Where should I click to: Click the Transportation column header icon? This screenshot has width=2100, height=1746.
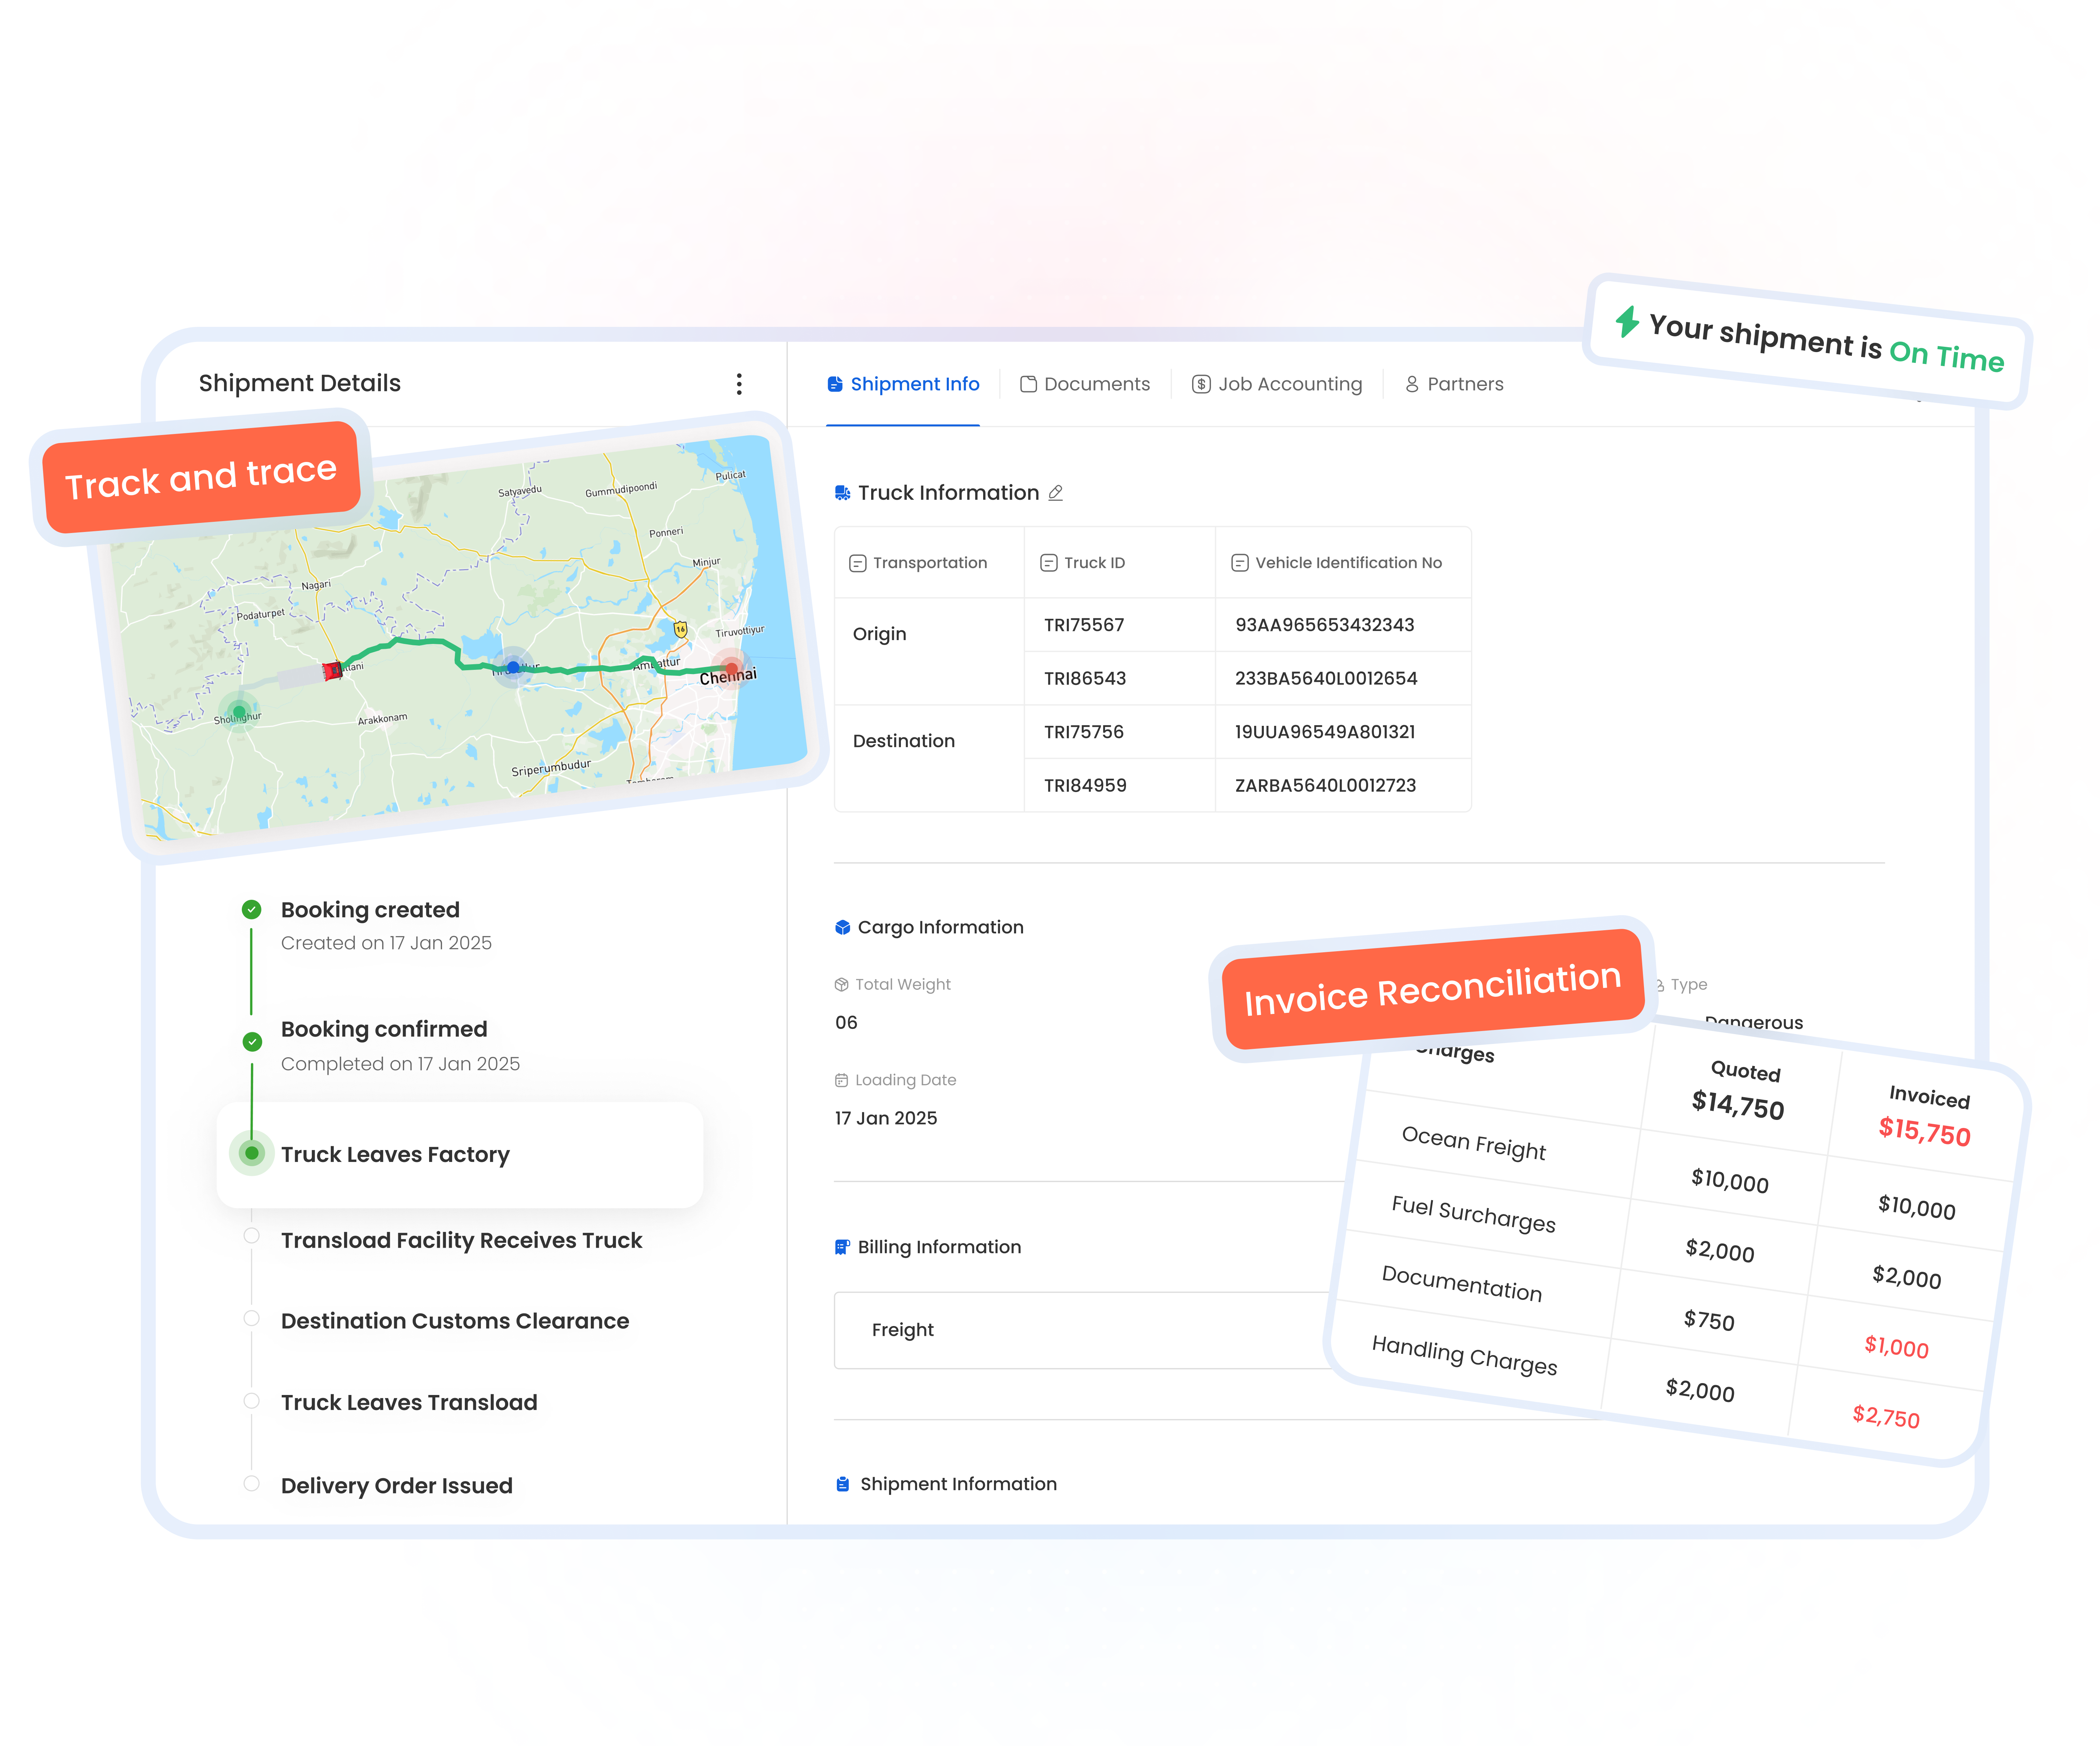858,563
